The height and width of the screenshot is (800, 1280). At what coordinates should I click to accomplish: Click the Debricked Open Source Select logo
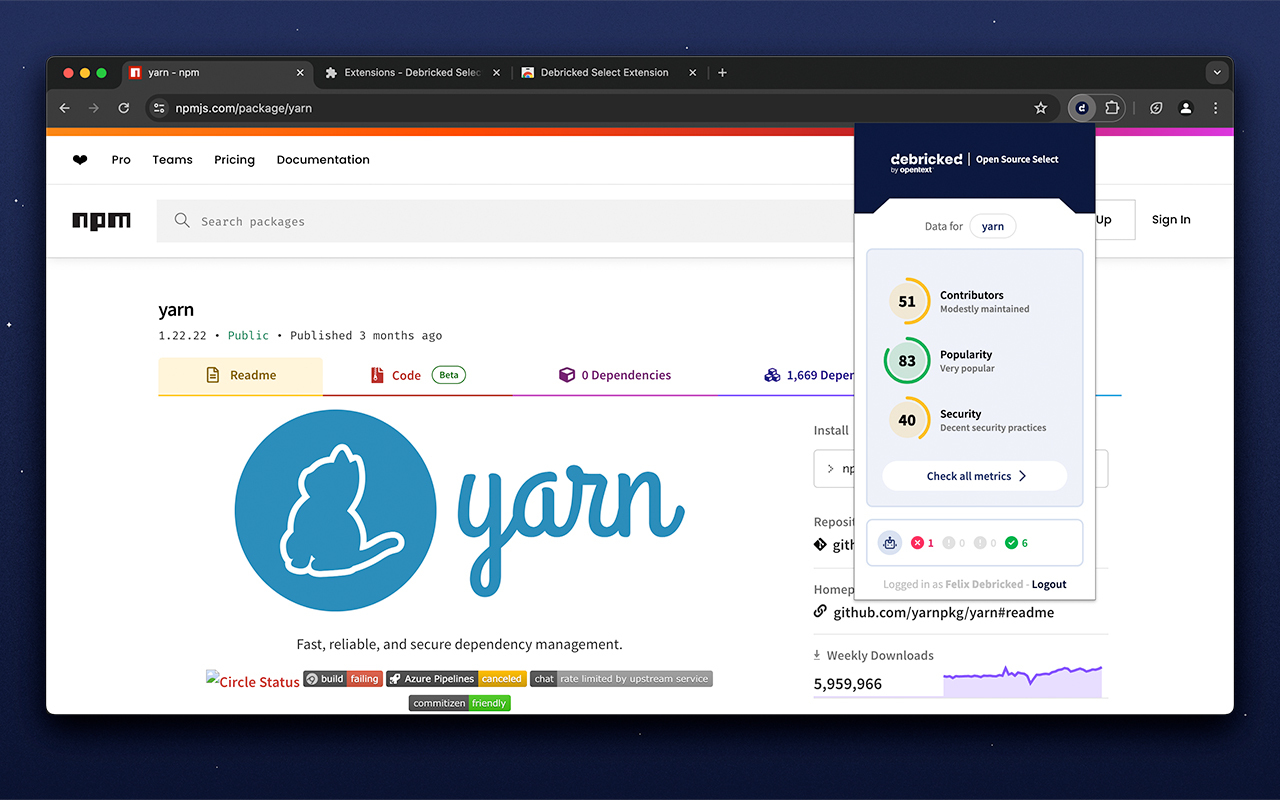tap(974, 161)
